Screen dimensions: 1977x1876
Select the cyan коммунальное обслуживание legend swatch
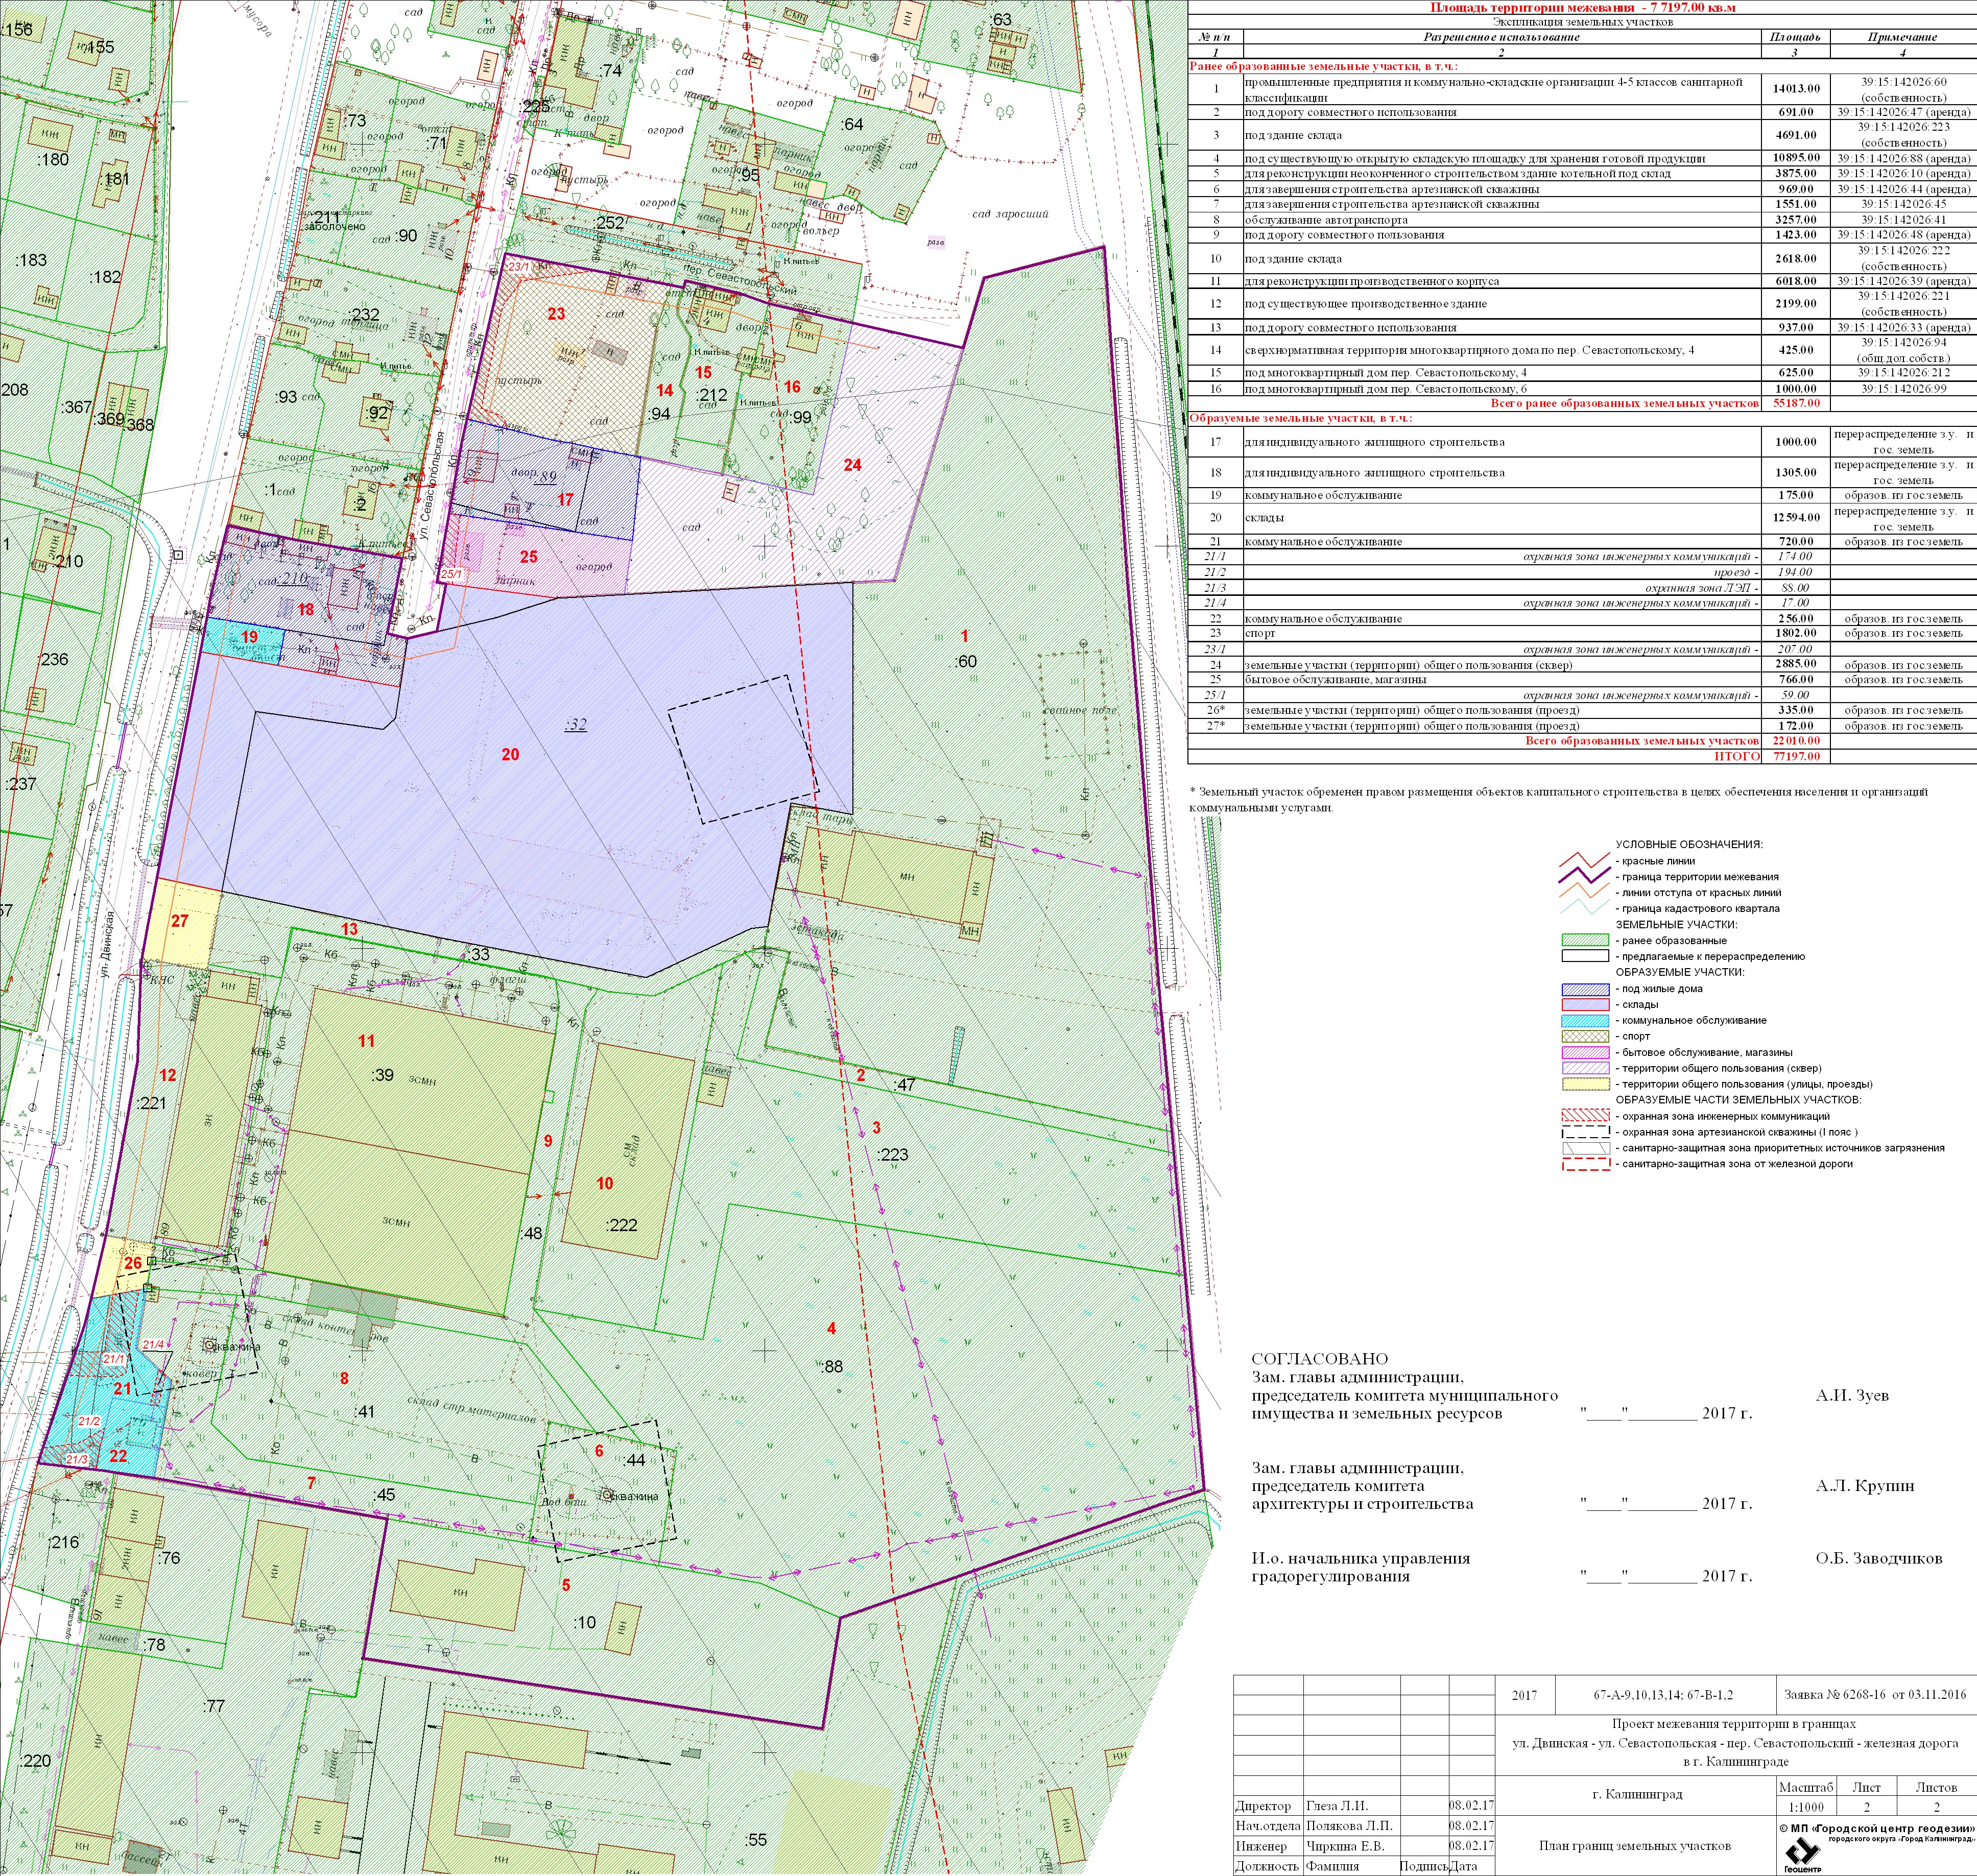pyautogui.click(x=1585, y=1021)
